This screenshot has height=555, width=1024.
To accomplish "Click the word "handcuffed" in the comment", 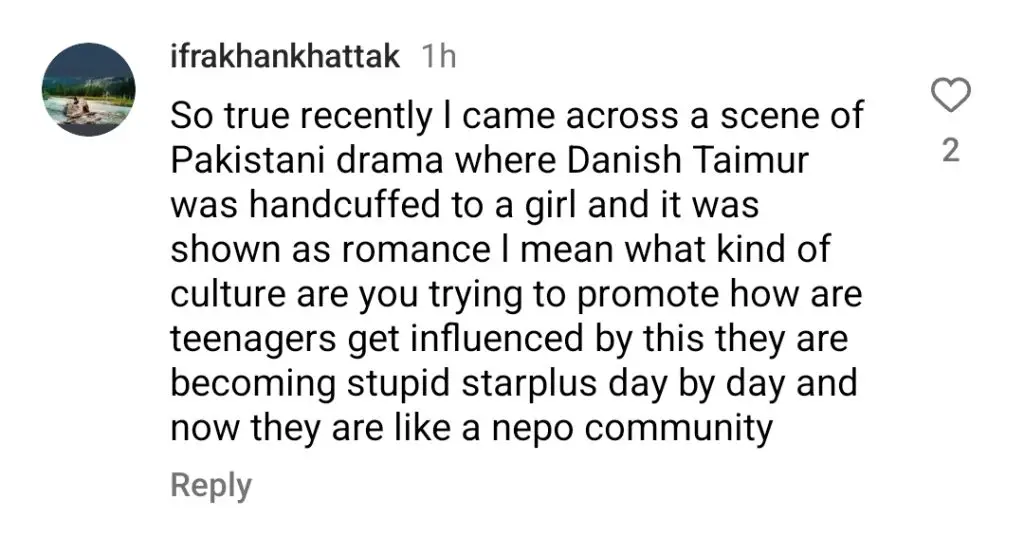I will click(x=344, y=205).
